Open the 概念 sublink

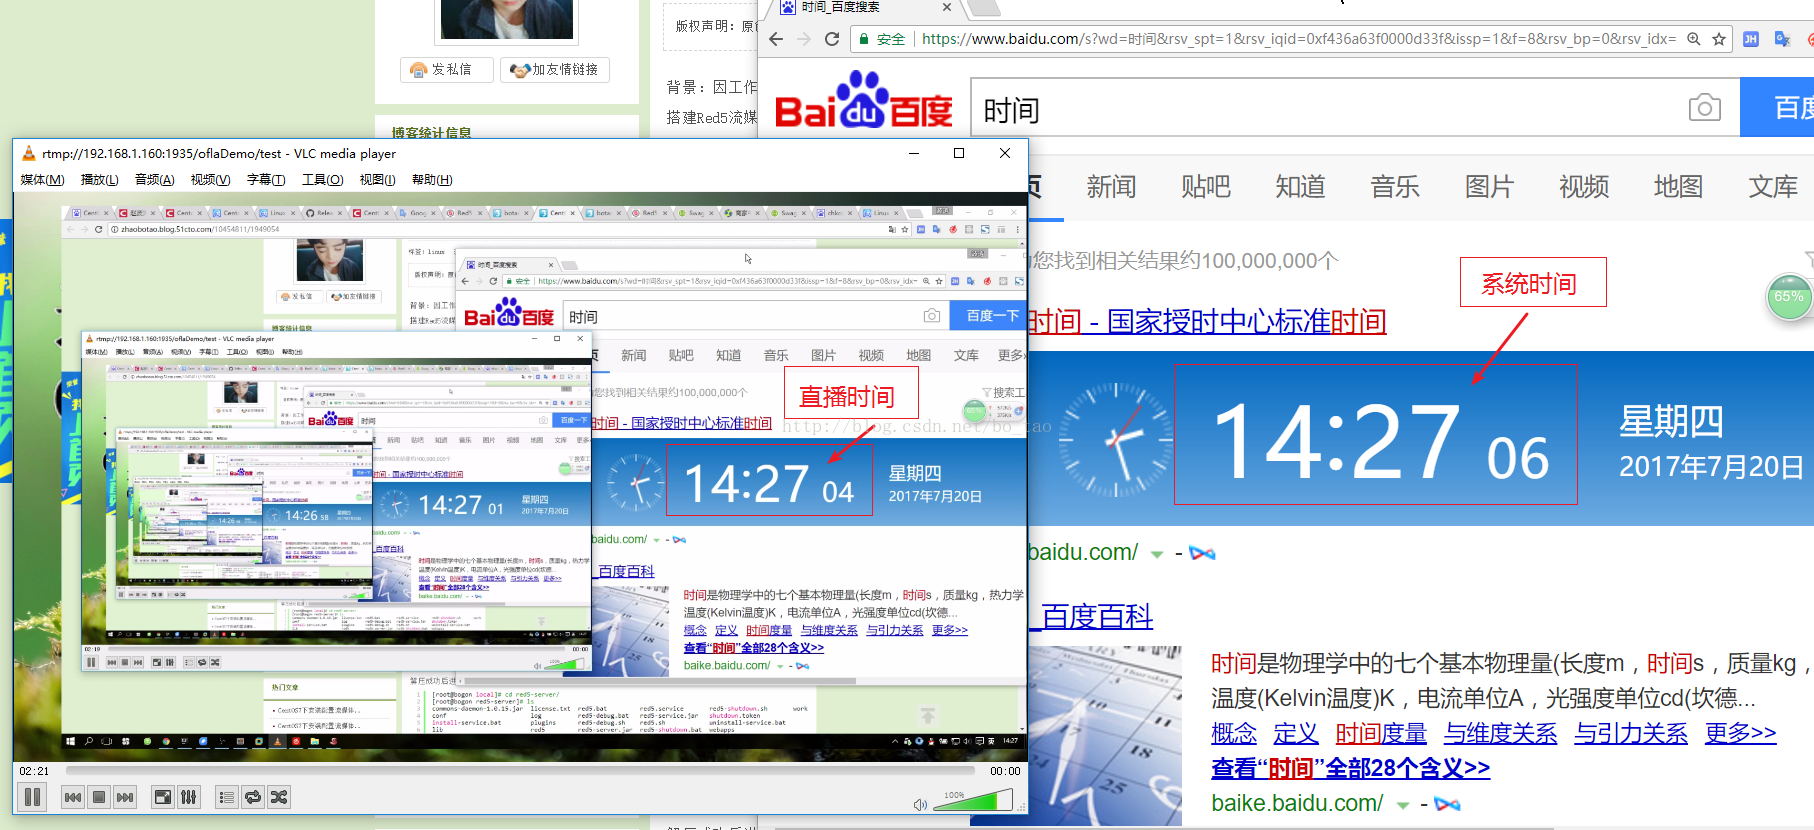1234,734
